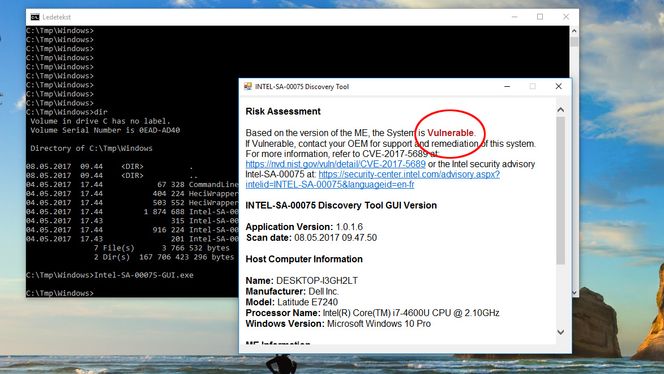Image resolution: width=664 pixels, height=374 pixels.
Task: Click the Ledetekst command prompt title icon
Action: pyautogui.click(x=35, y=17)
